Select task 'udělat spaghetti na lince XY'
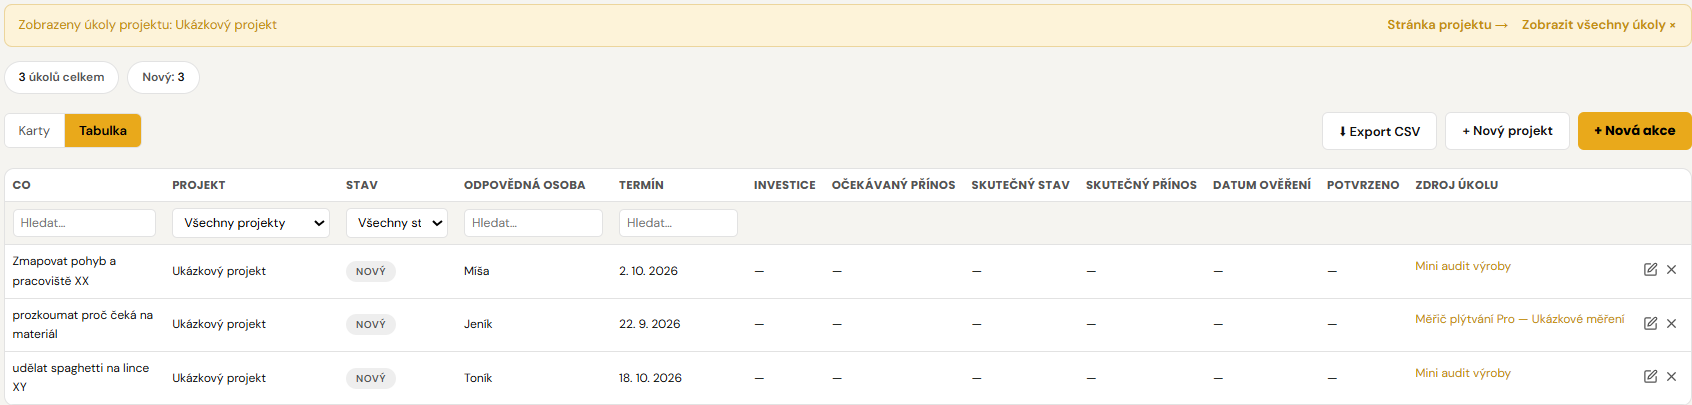The image size is (1692, 405). 81,378
